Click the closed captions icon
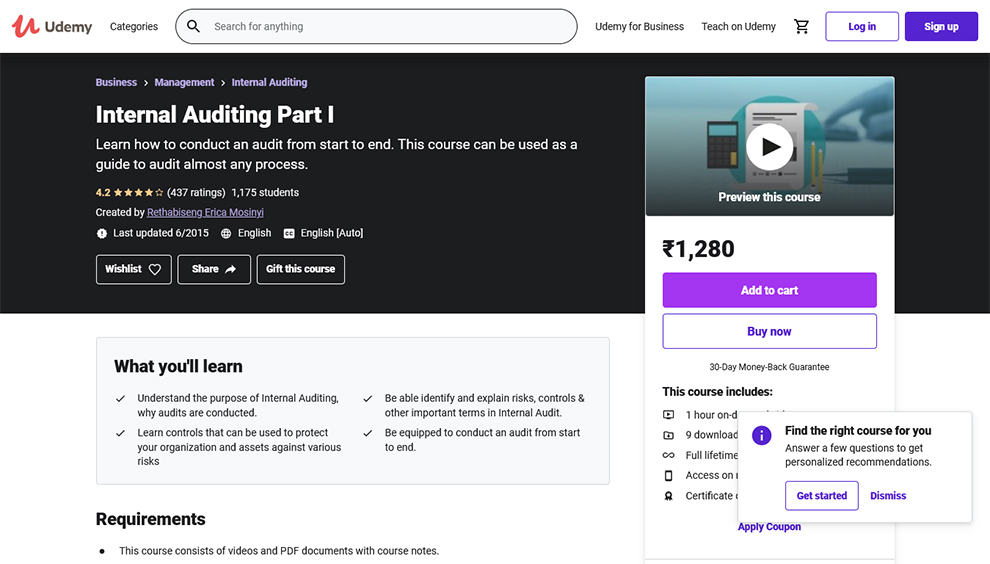Viewport: 990px width, 564px height. point(289,233)
